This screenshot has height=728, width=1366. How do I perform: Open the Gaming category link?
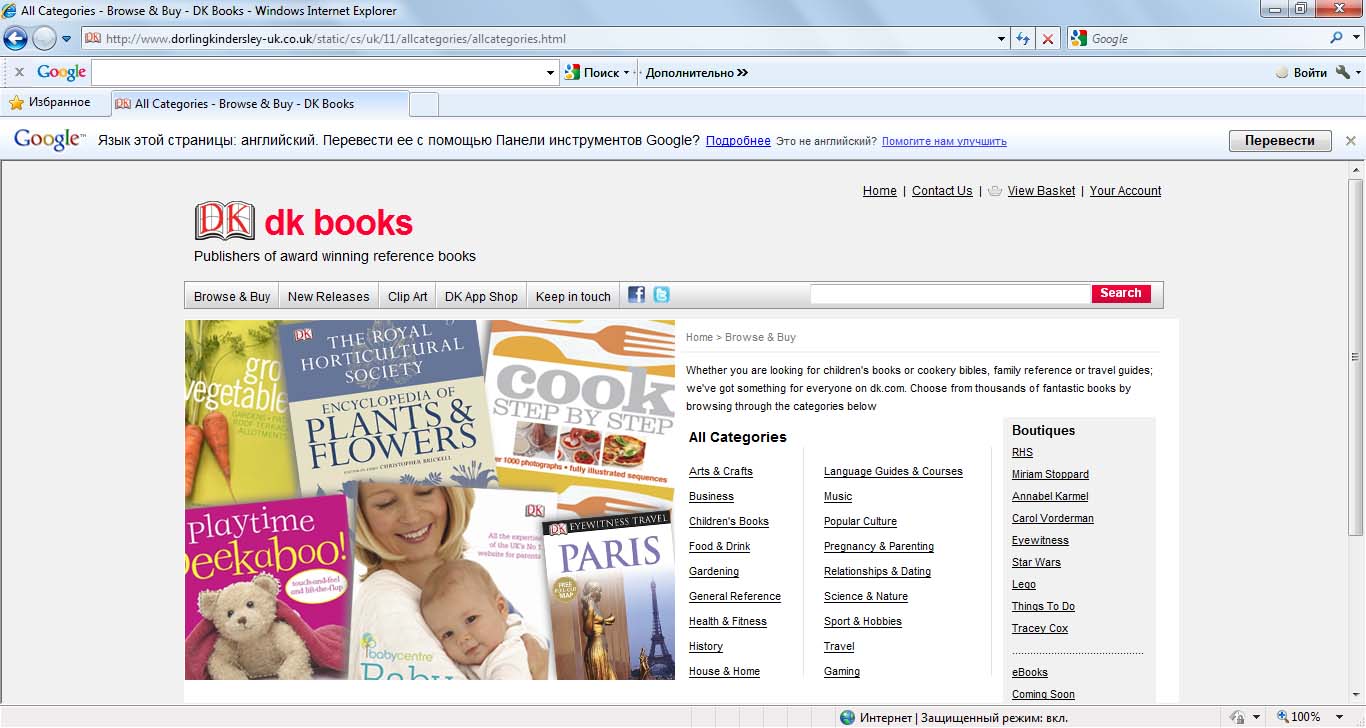pos(842,672)
